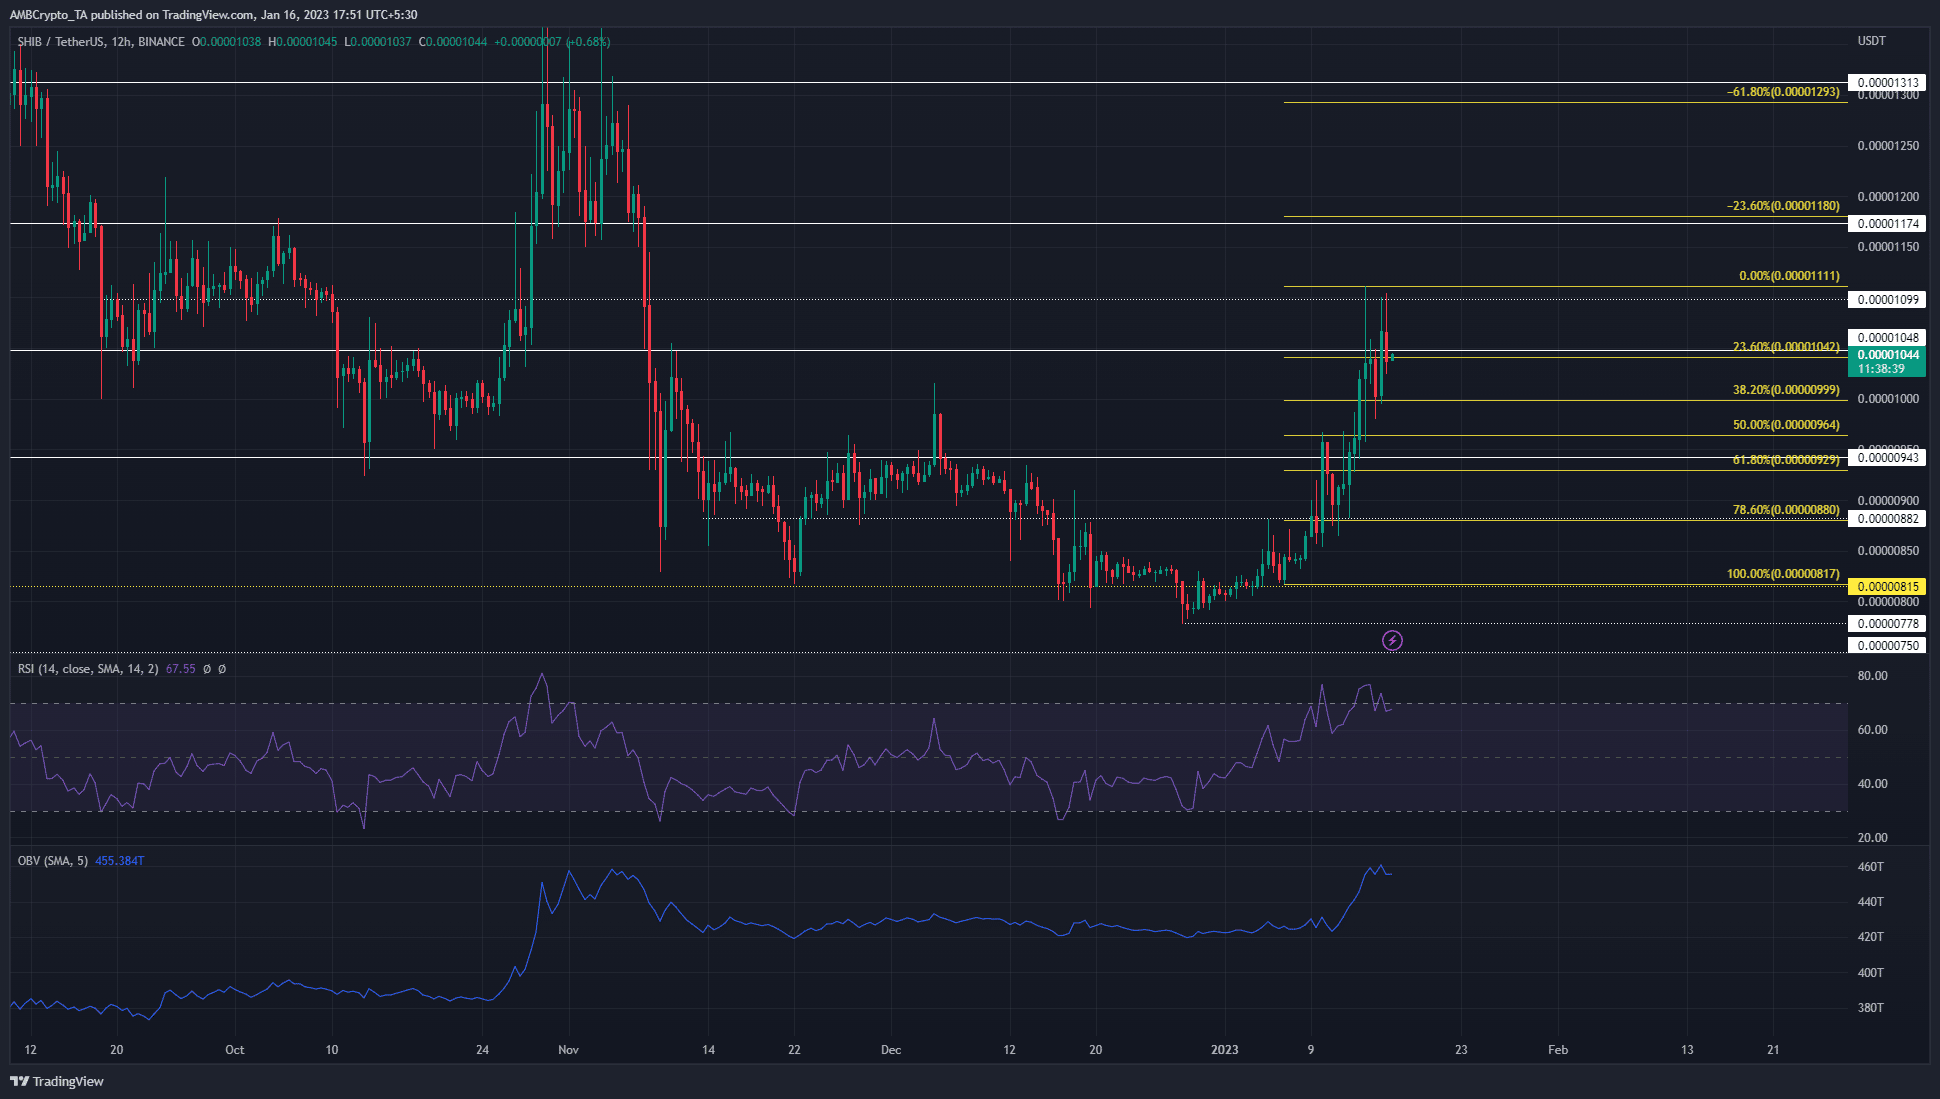Click the purple lightning bolt event icon

point(1392,640)
